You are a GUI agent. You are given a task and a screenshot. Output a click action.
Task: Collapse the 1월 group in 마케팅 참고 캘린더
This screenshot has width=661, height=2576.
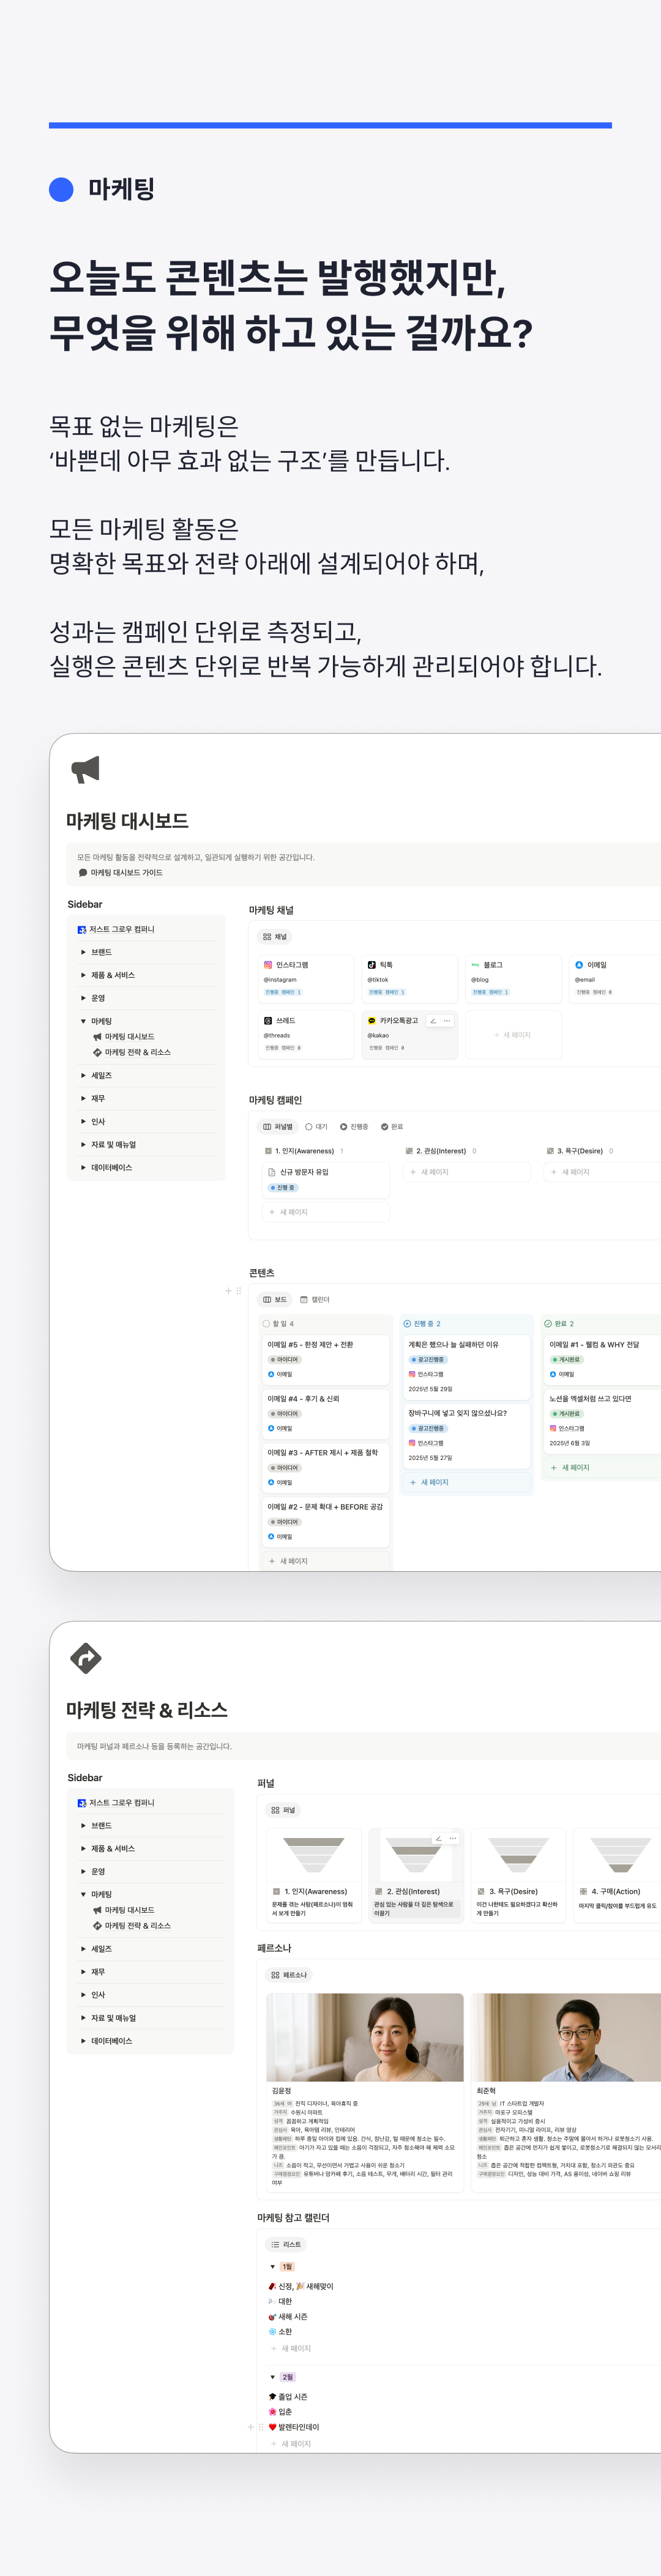[x=273, y=2267]
